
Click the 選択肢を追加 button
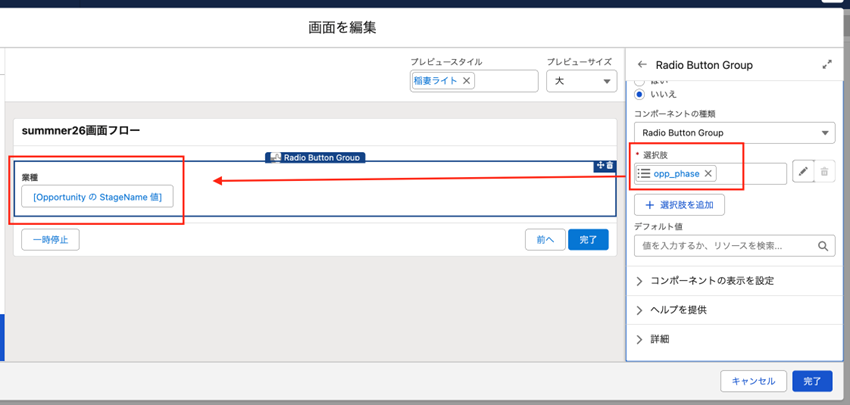pos(679,205)
